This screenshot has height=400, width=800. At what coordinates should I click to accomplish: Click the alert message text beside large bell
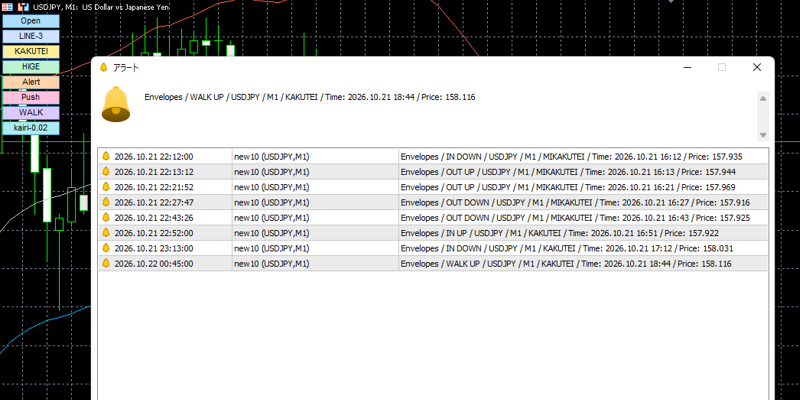coord(310,97)
